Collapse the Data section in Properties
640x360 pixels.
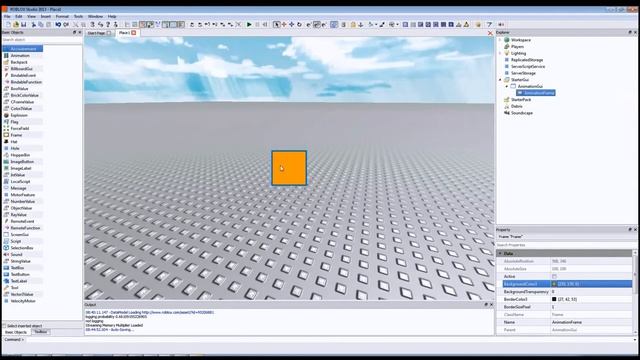(x=500, y=253)
